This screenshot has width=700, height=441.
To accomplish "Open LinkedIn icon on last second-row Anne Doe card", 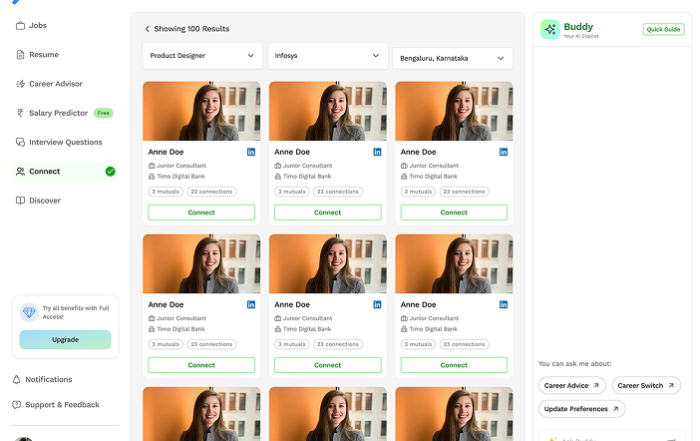I will tap(503, 305).
